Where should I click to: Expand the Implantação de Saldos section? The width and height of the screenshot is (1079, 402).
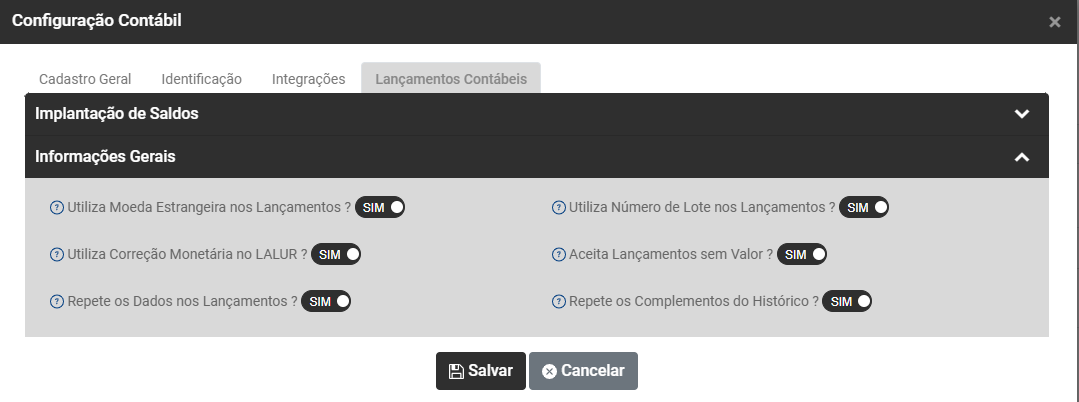[1021, 114]
